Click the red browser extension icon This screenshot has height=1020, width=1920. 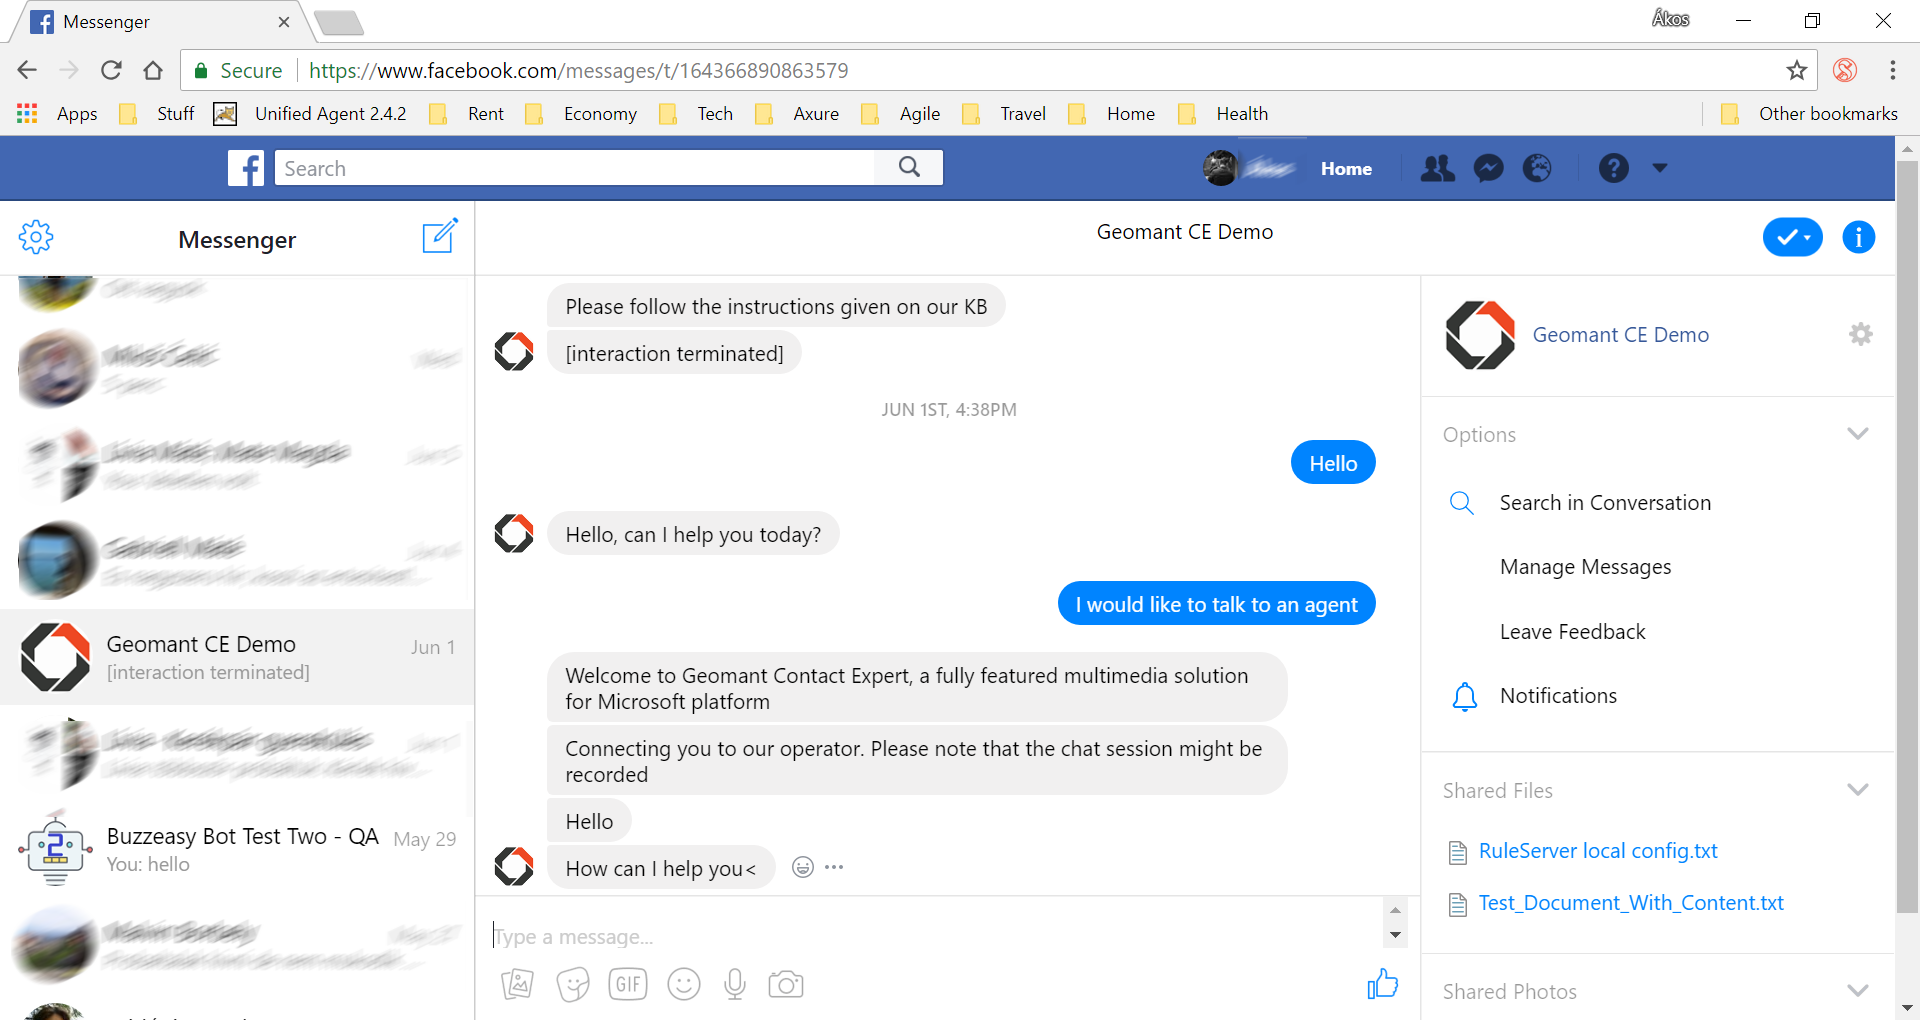click(x=1845, y=70)
